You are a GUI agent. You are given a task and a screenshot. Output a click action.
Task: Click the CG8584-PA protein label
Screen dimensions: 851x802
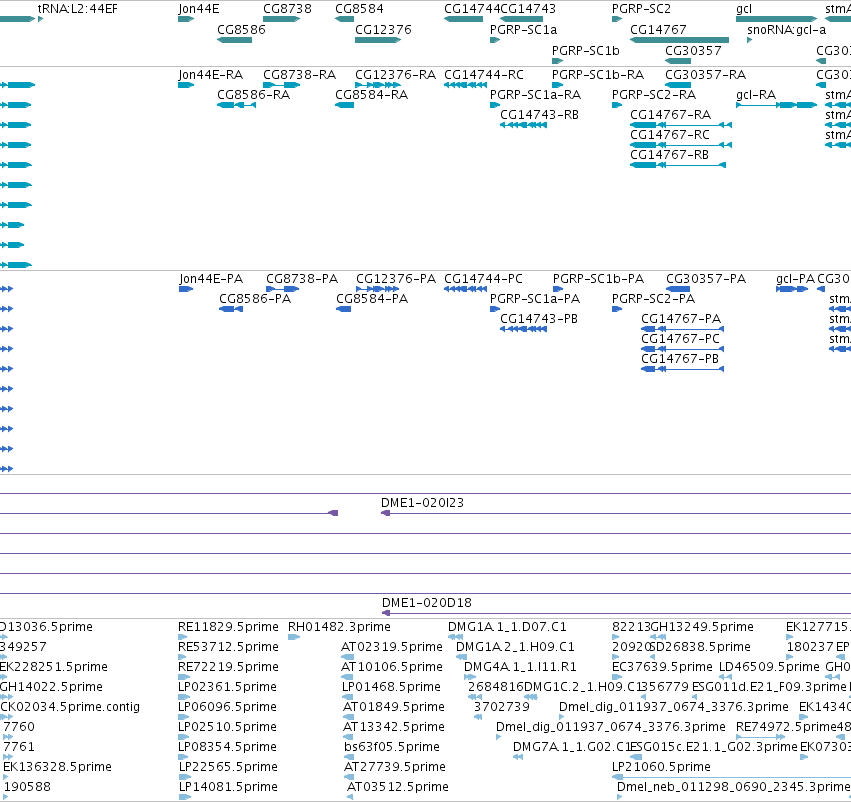[372, 298]
